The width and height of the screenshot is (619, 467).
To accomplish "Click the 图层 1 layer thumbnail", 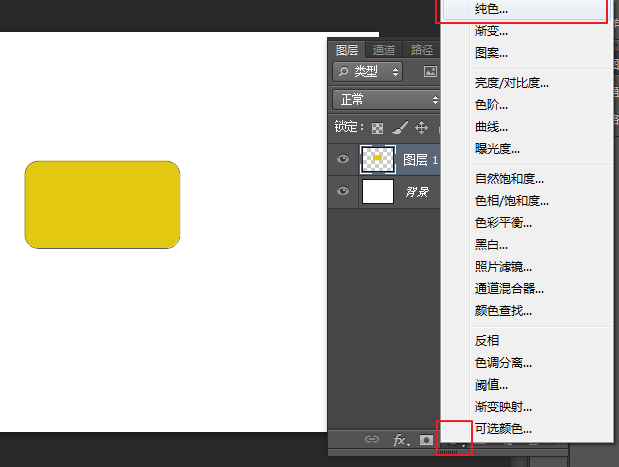I will pos(378,159).
